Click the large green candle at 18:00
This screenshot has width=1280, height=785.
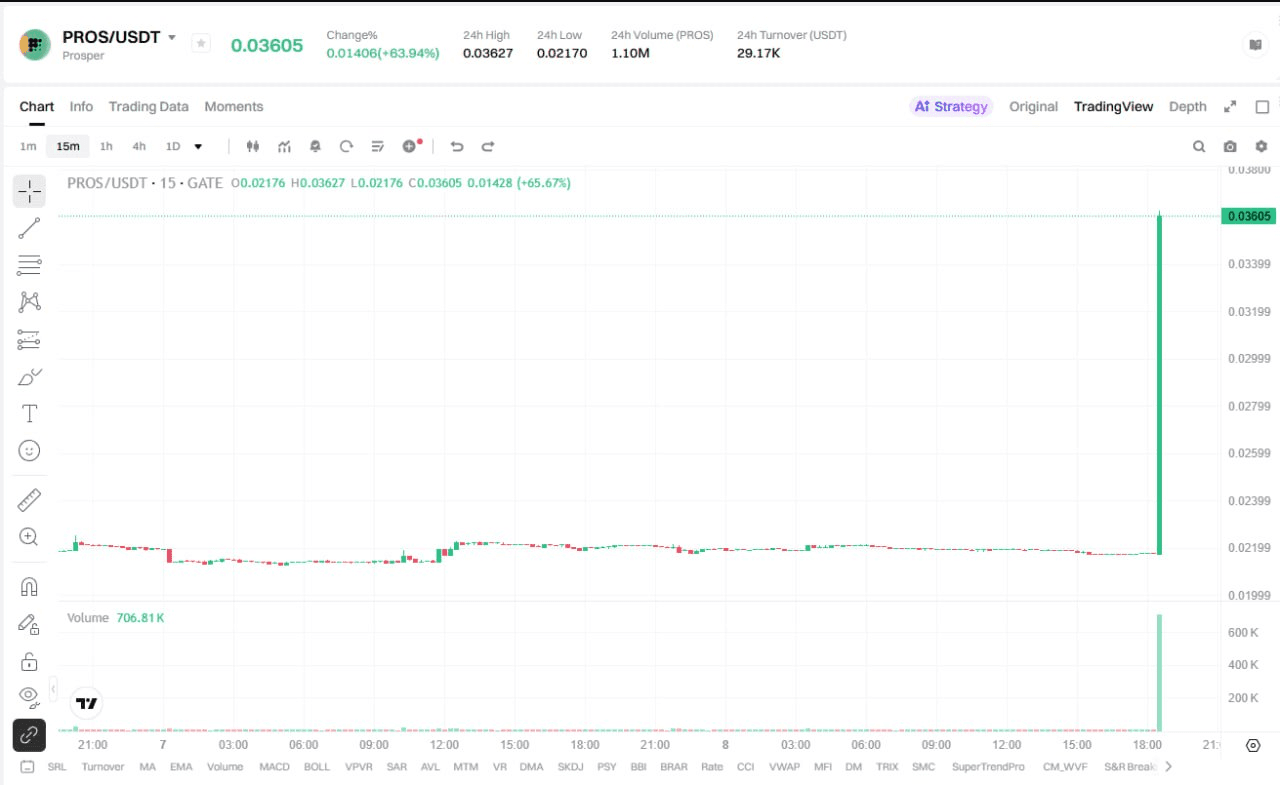[x=1159, y=383]
